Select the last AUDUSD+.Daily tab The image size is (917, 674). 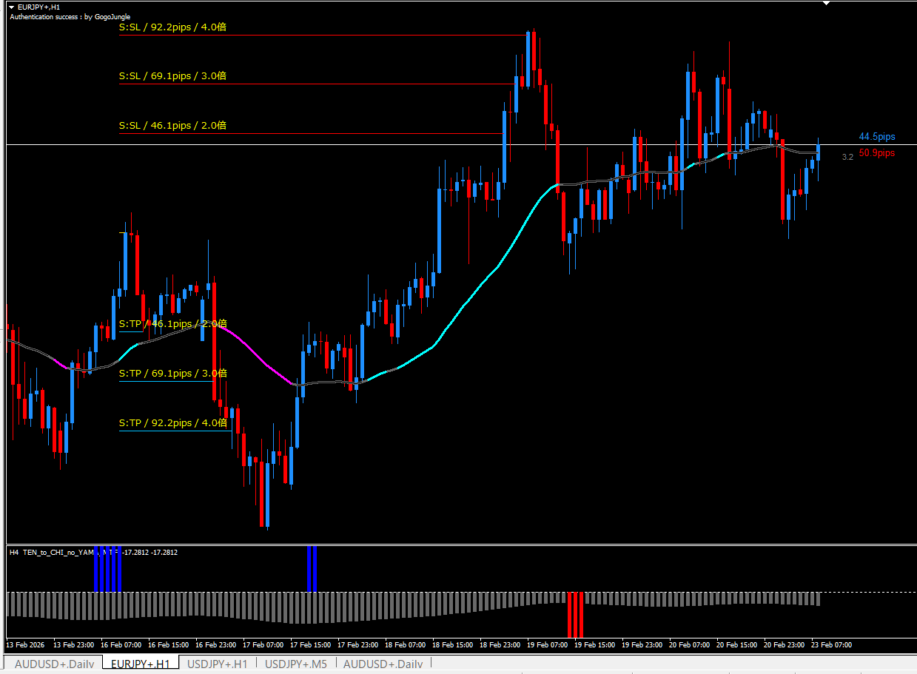385,663
